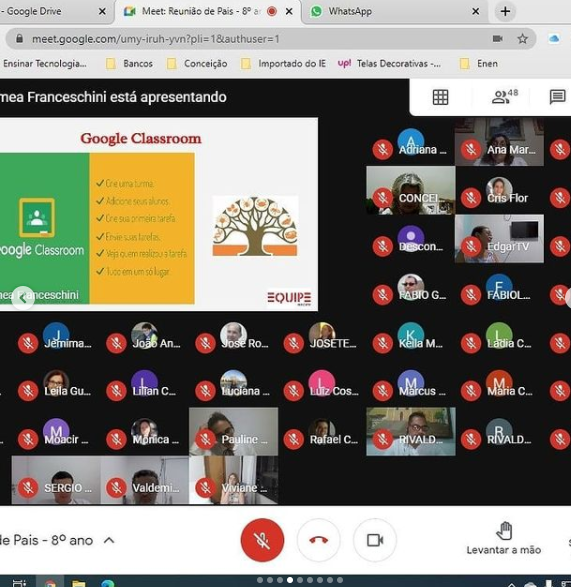Select the RIVALD tile with video feed
Image resolution: width=571 pixels, height=587 pixels.
coord(411,432)
